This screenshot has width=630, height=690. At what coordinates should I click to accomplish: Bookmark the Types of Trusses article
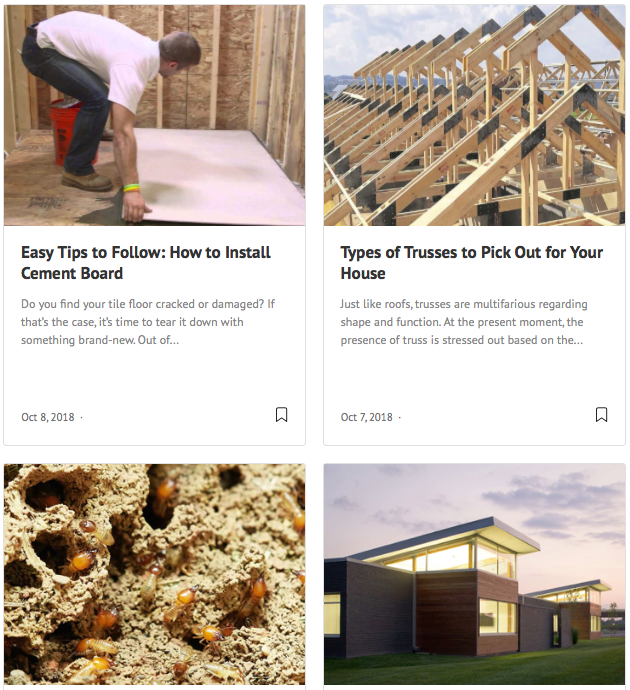coord(601,415)
